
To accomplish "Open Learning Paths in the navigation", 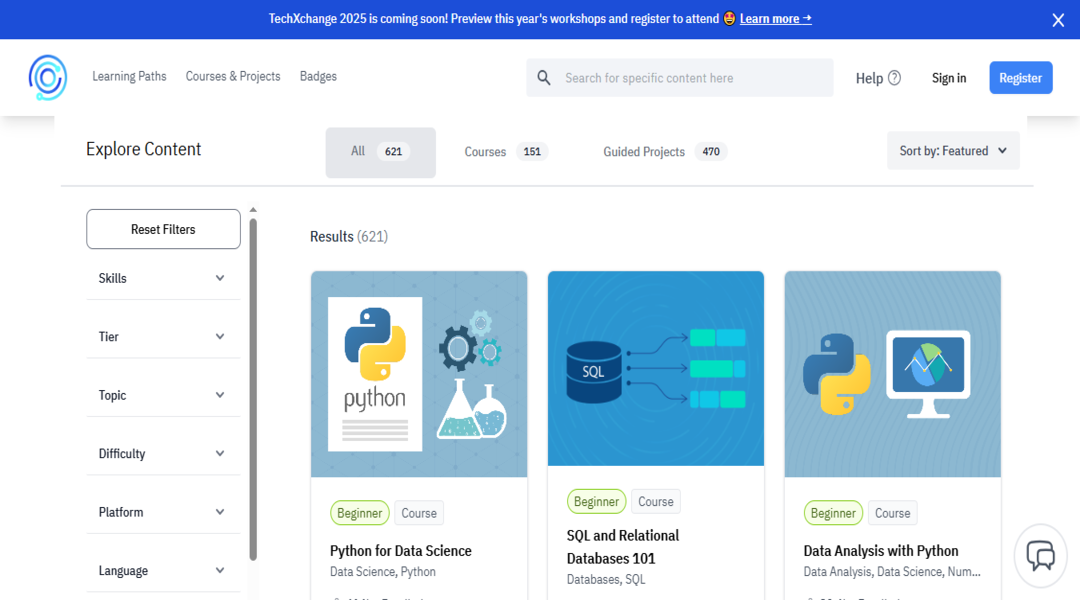I will coord(129,76).
